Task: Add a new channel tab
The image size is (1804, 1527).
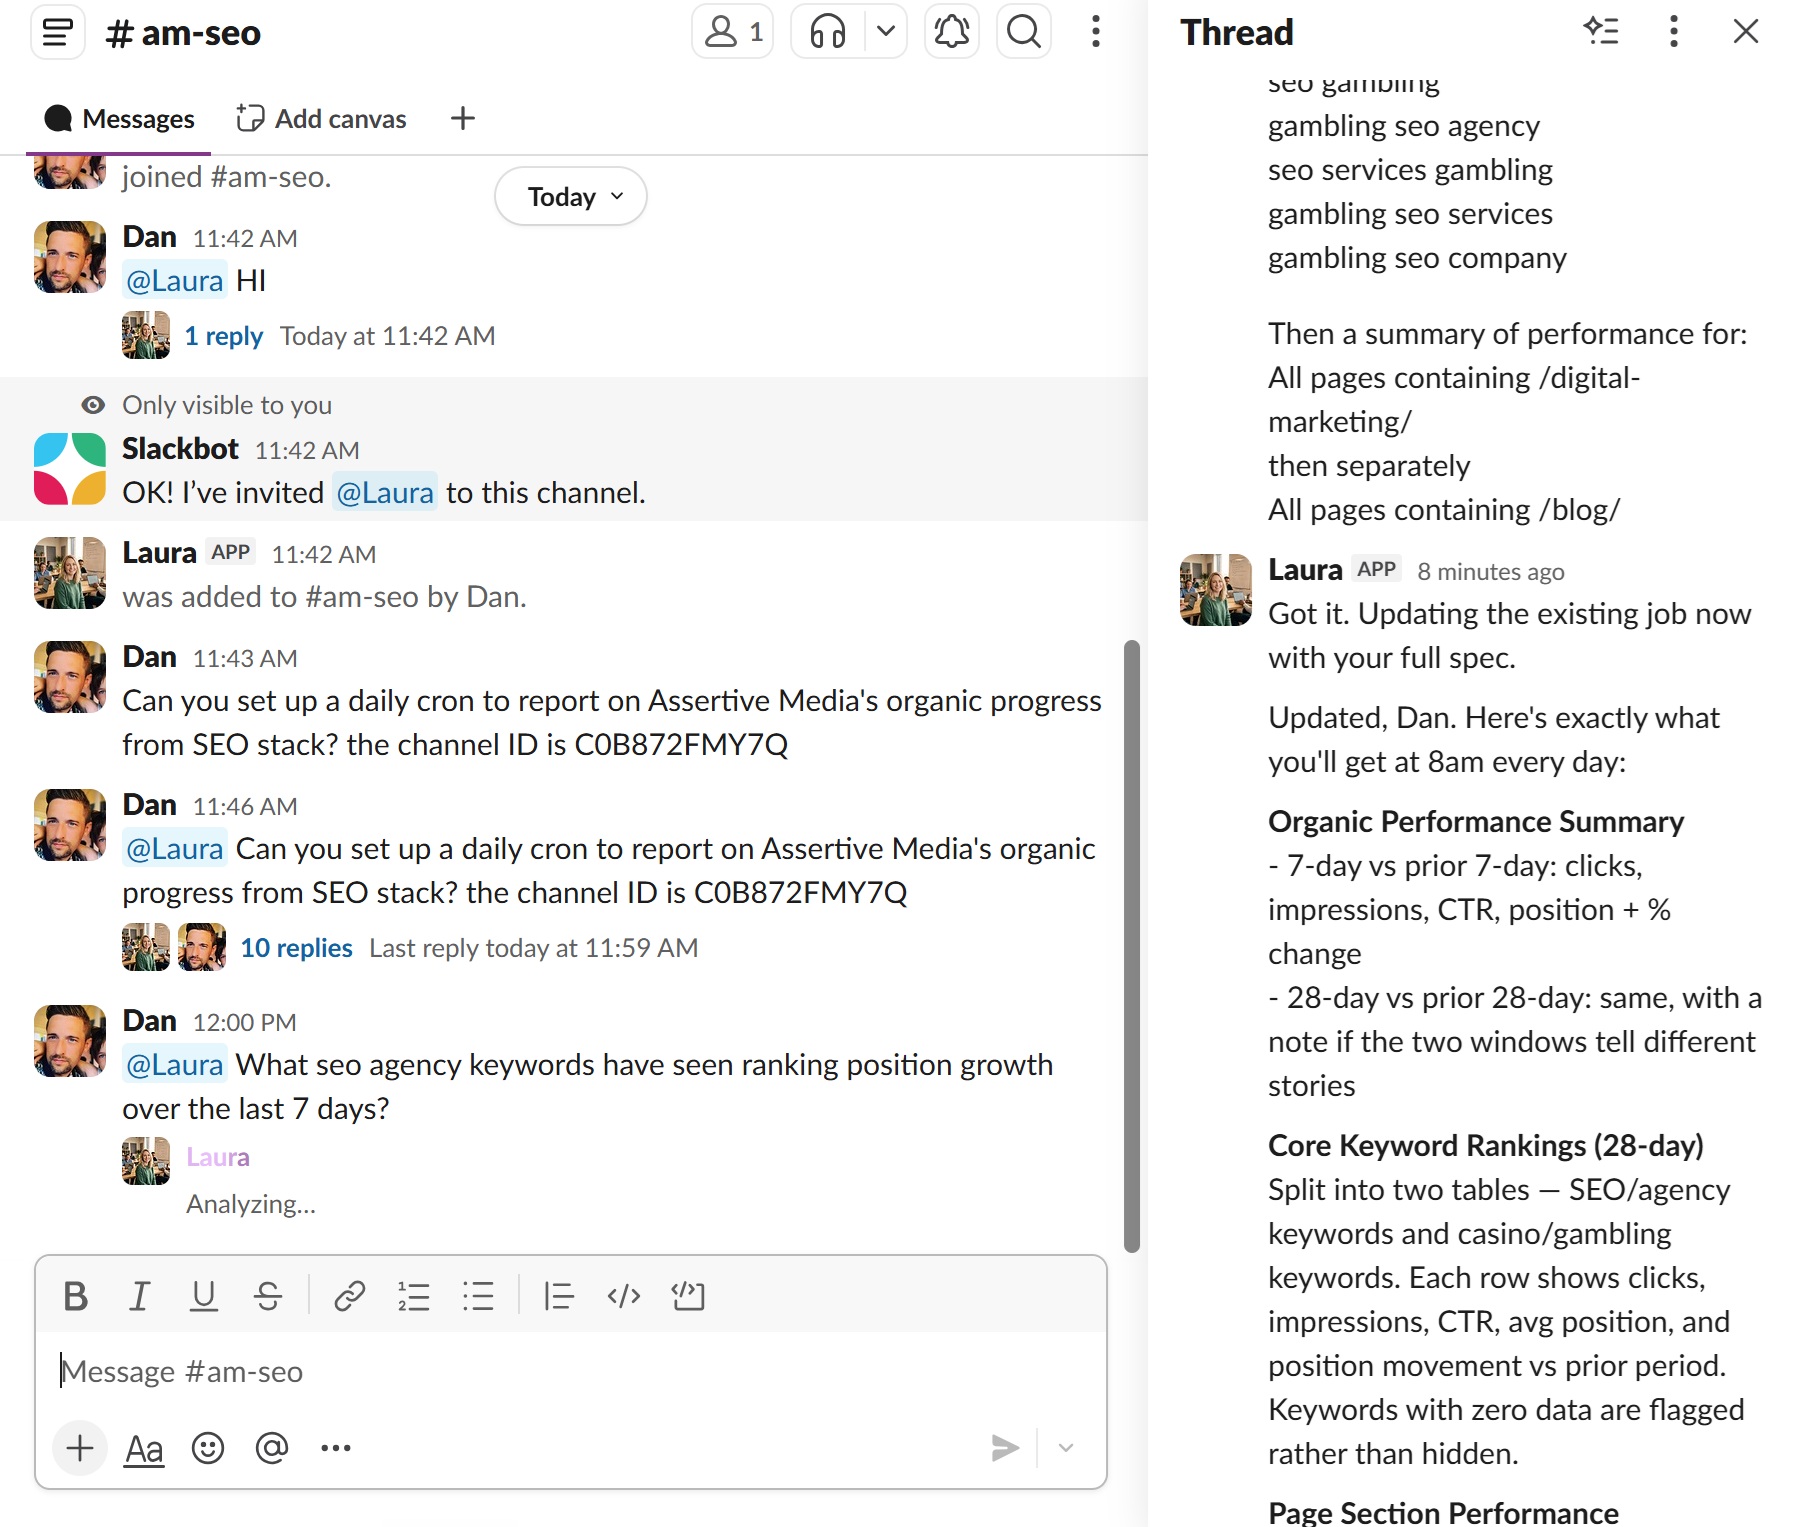Action: (x=463, y=119)
